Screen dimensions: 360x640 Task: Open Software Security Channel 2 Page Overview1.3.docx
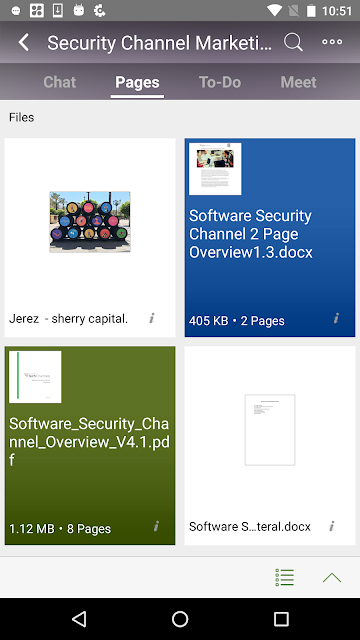pos(270,238)
